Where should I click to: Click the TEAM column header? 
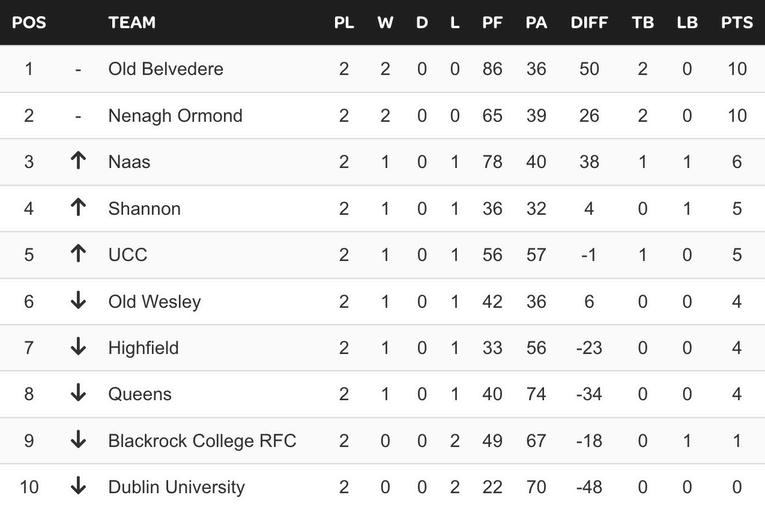pos(132,22)
